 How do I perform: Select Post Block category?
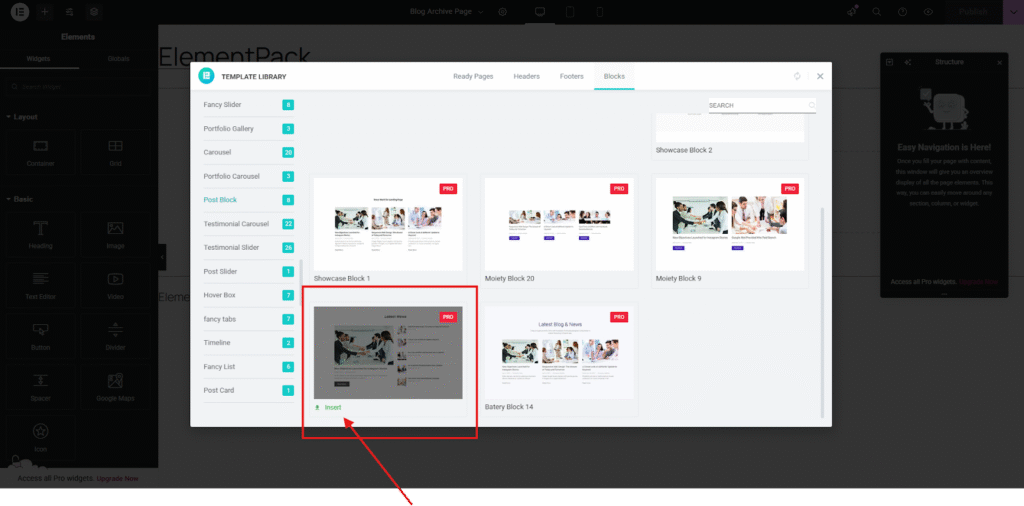pos(248,200)
